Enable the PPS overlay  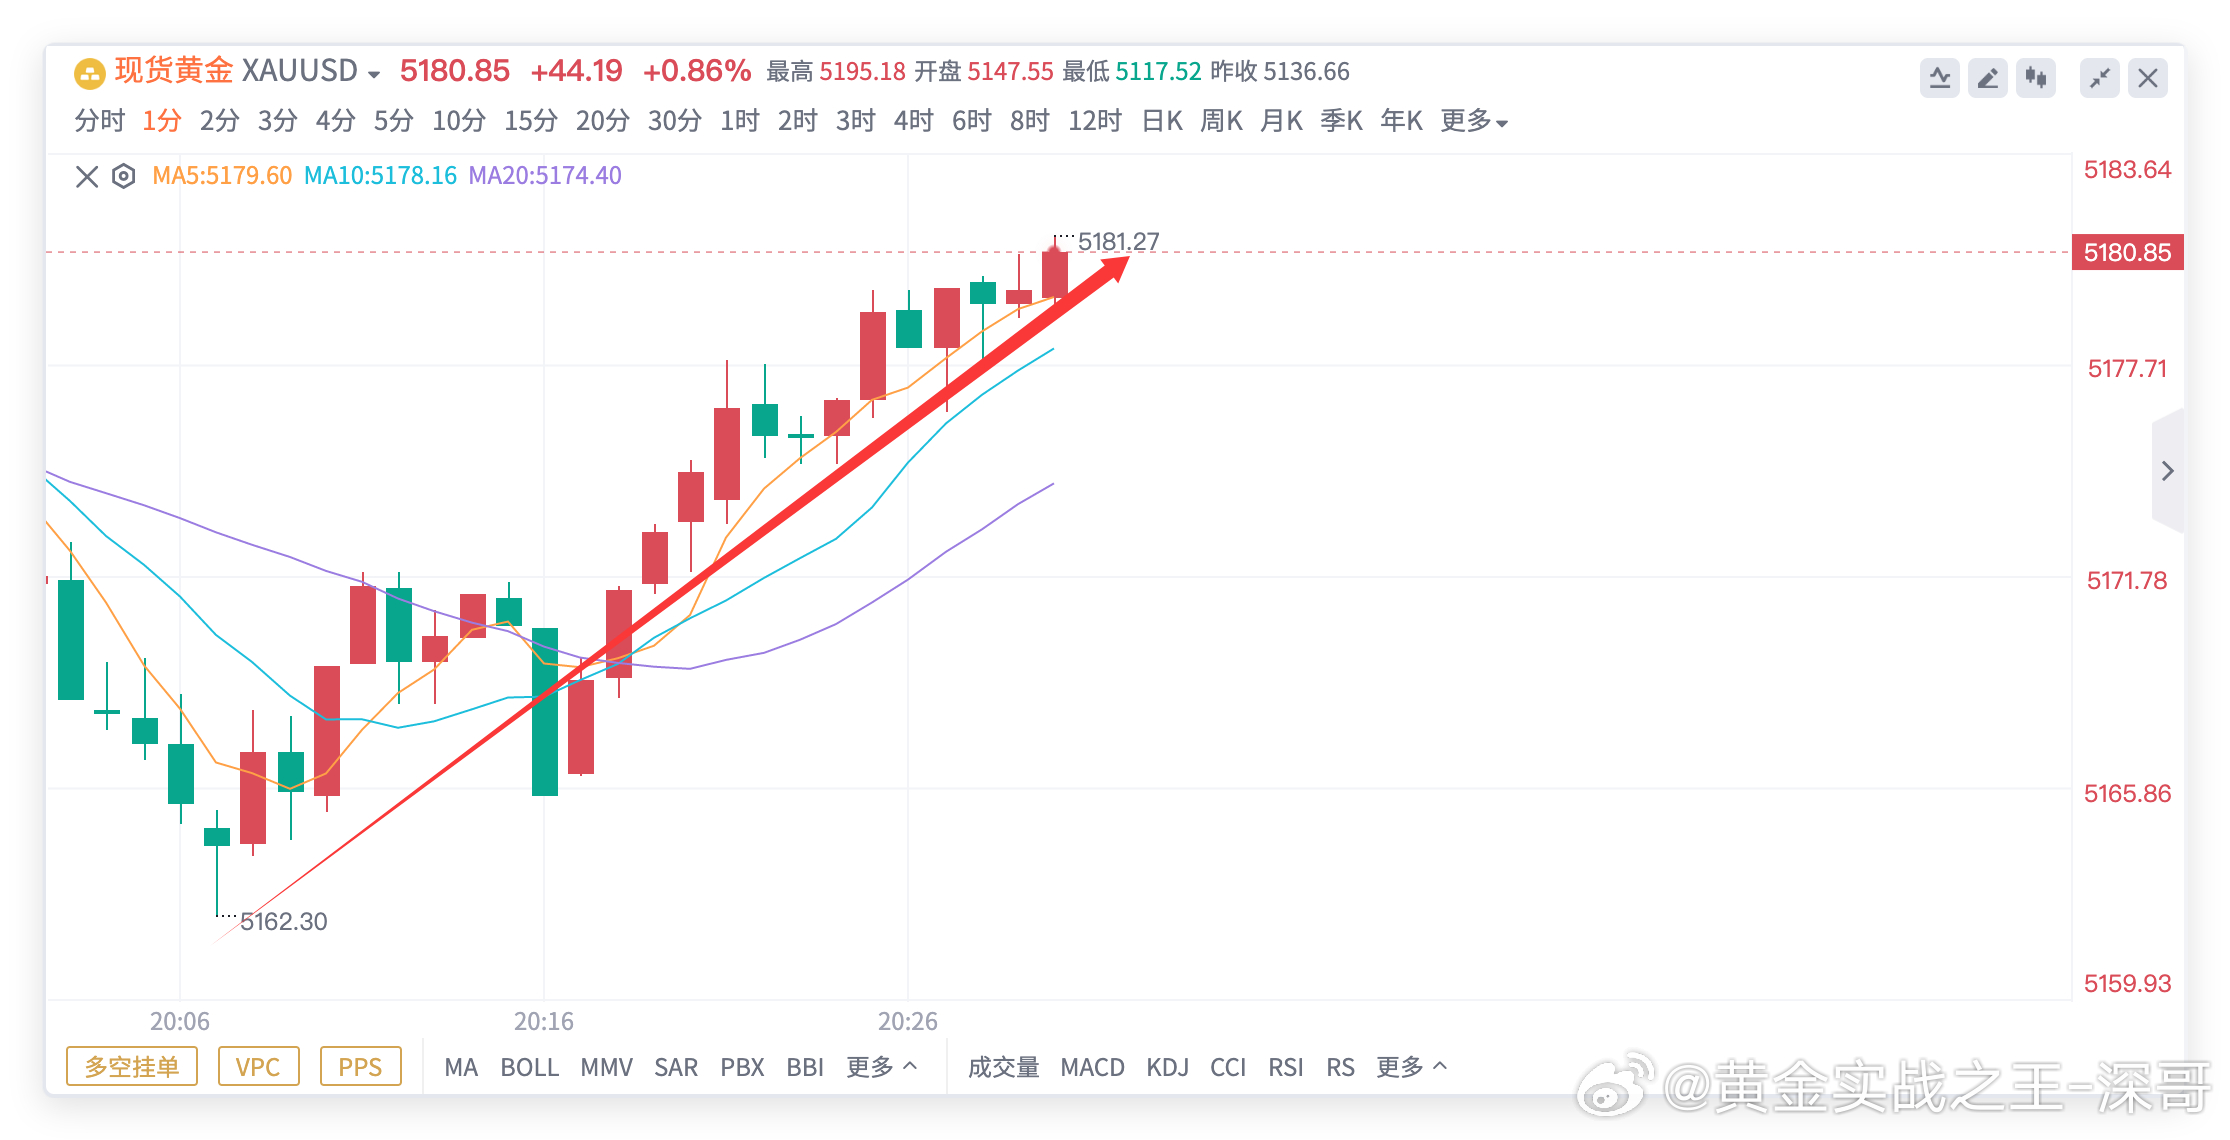click(x=360, y=1067)
